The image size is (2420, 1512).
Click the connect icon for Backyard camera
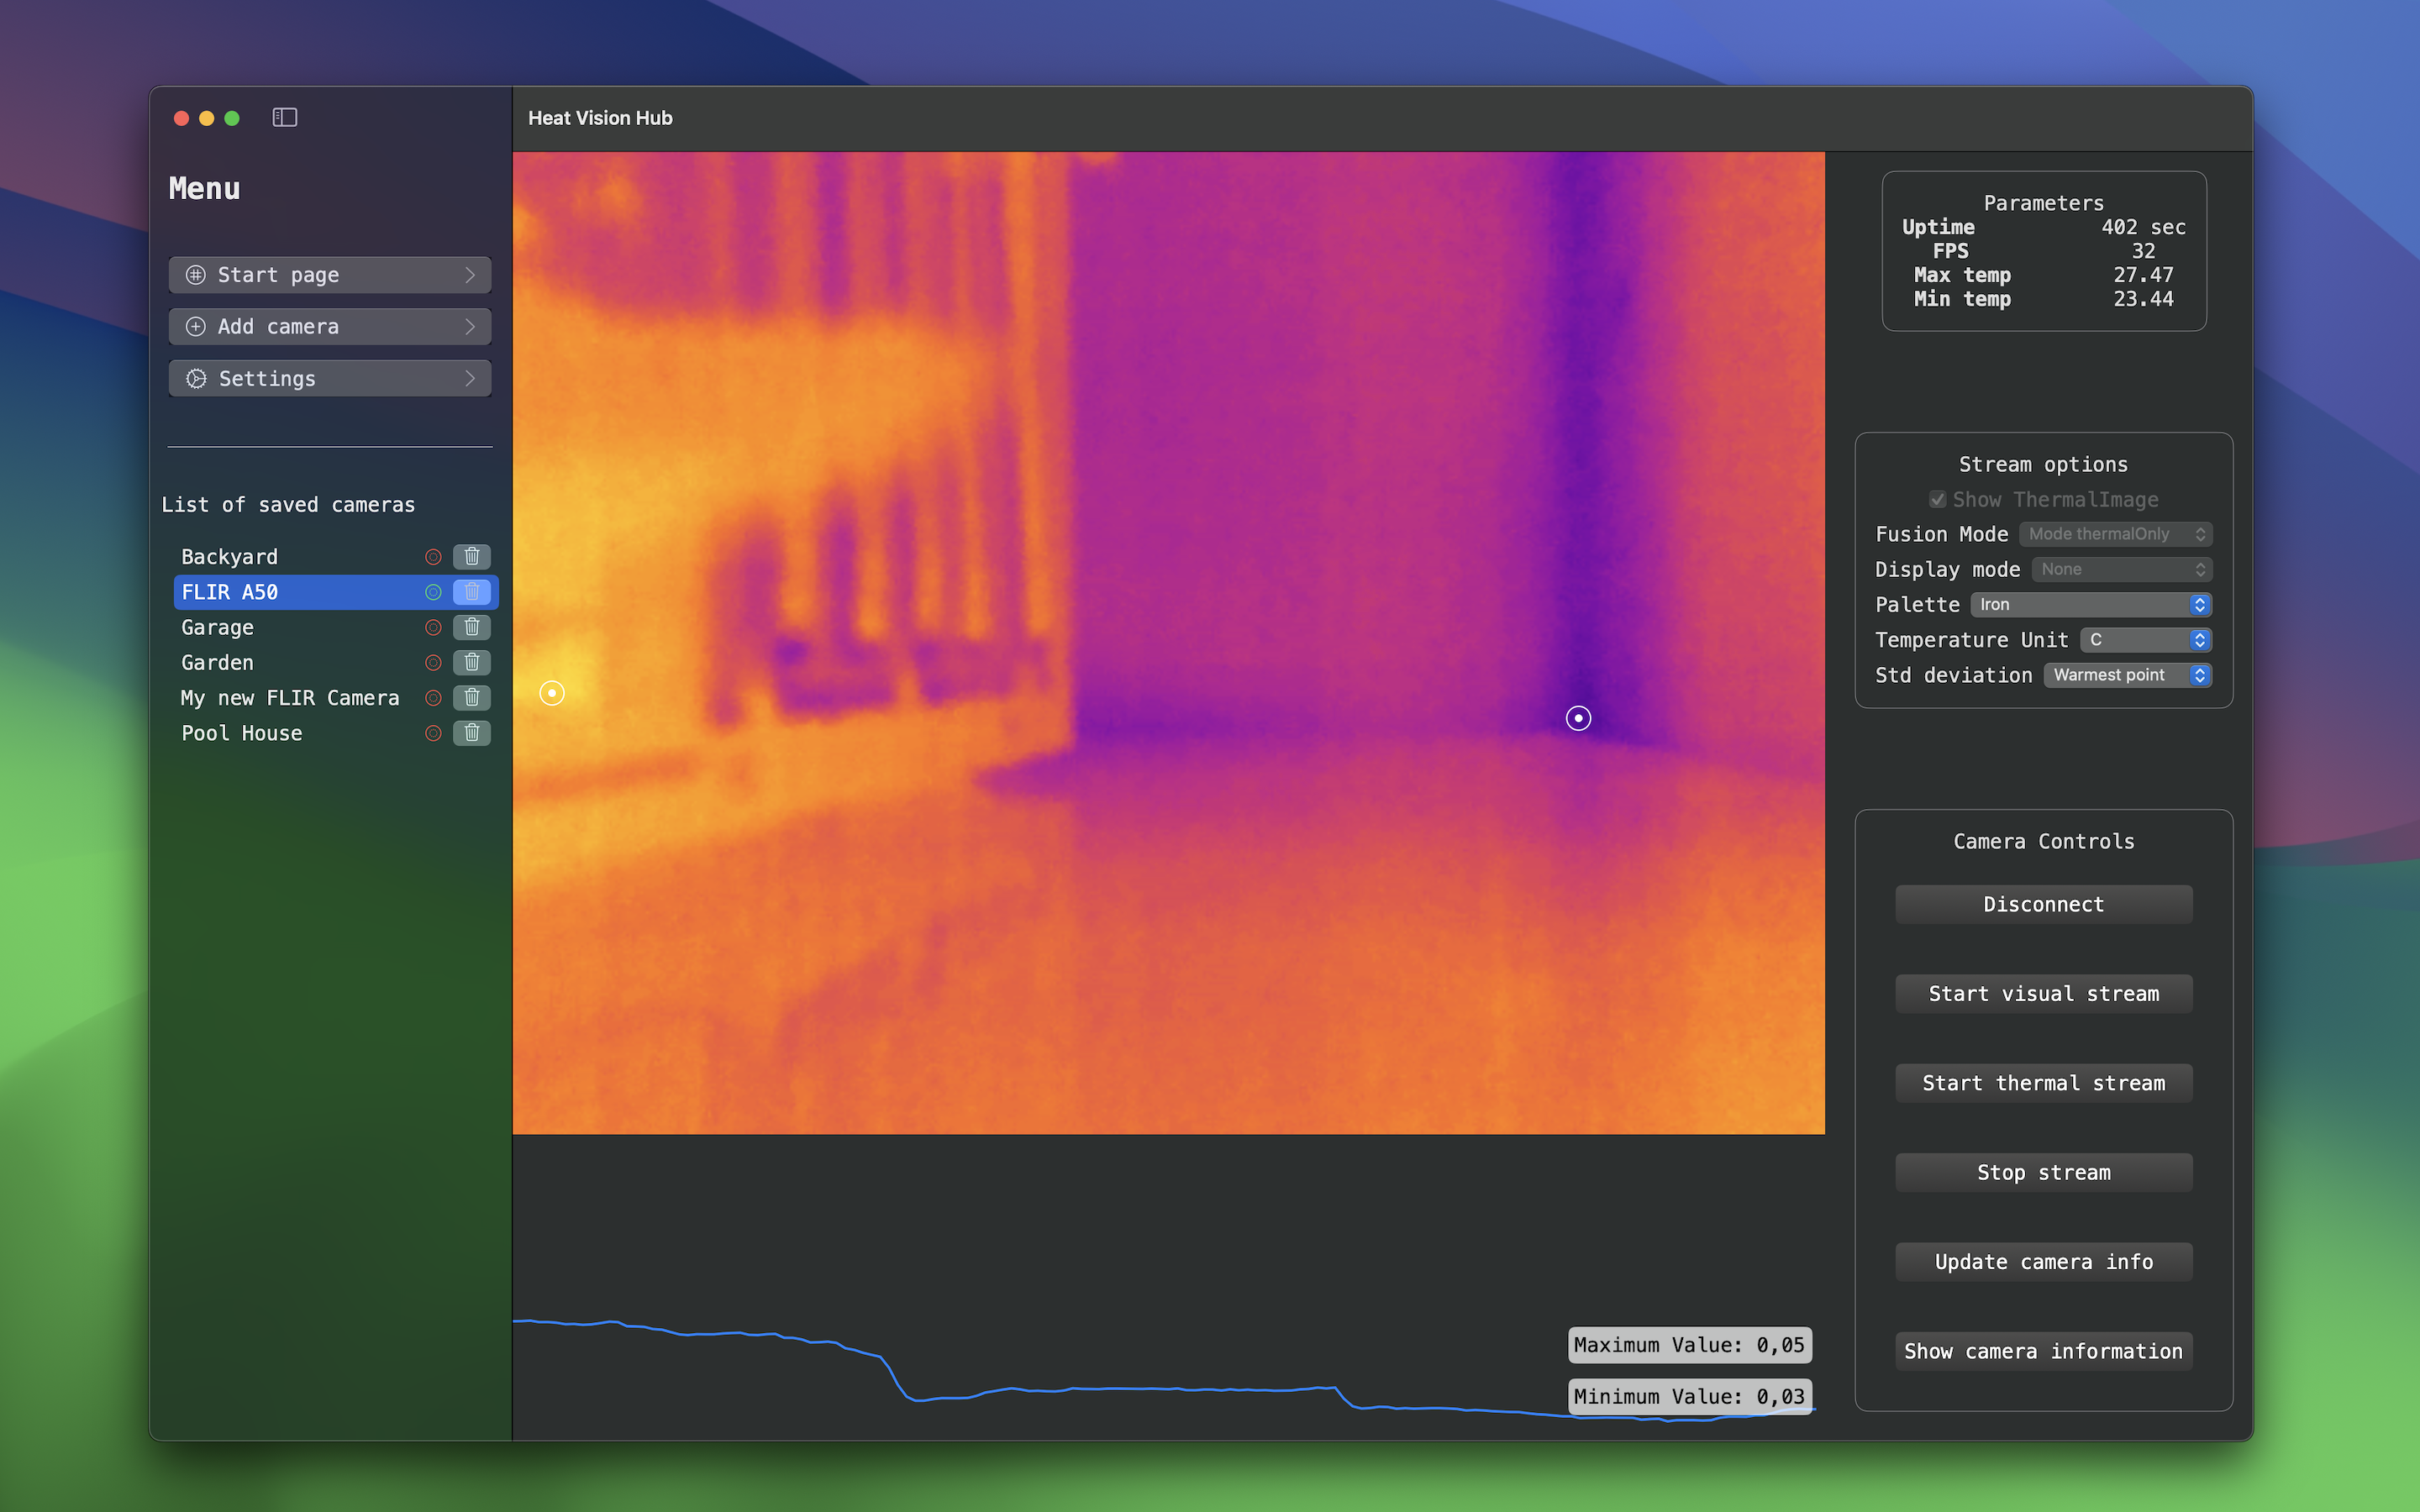(x=432, y=556)
